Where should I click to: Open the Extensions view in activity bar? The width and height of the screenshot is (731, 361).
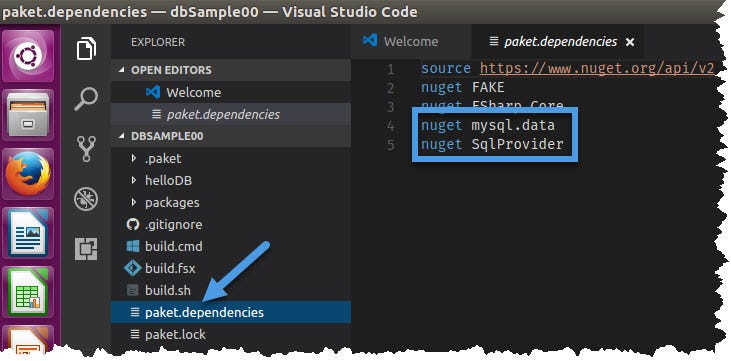tap(86, 249)
